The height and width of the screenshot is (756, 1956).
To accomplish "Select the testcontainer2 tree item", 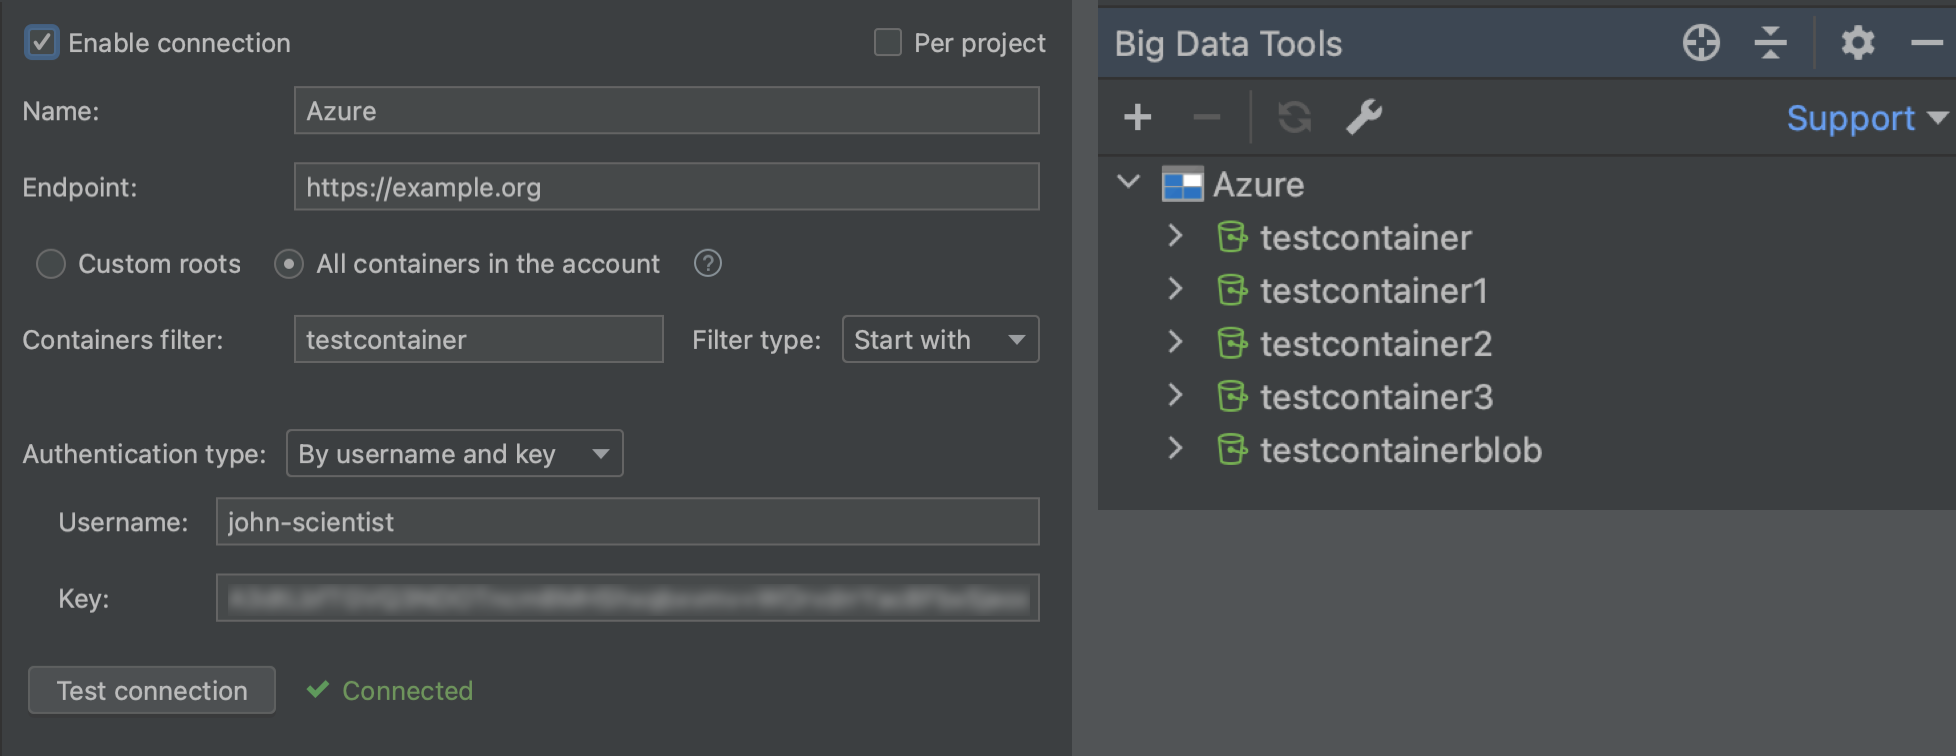I will (1376, 344).
